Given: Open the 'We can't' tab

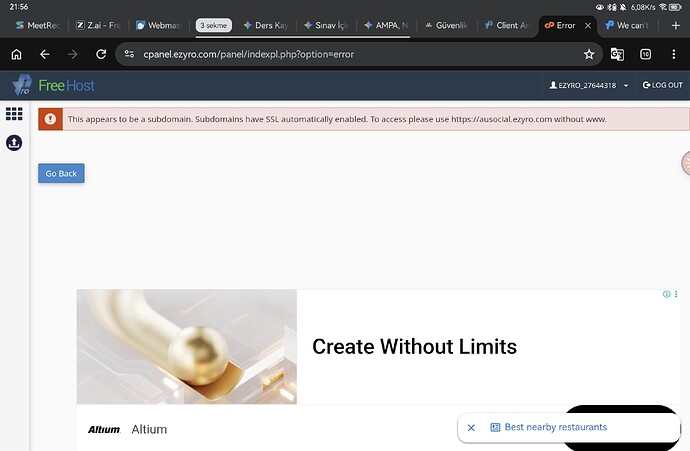Looking at the screenshot, I should 628,26.
